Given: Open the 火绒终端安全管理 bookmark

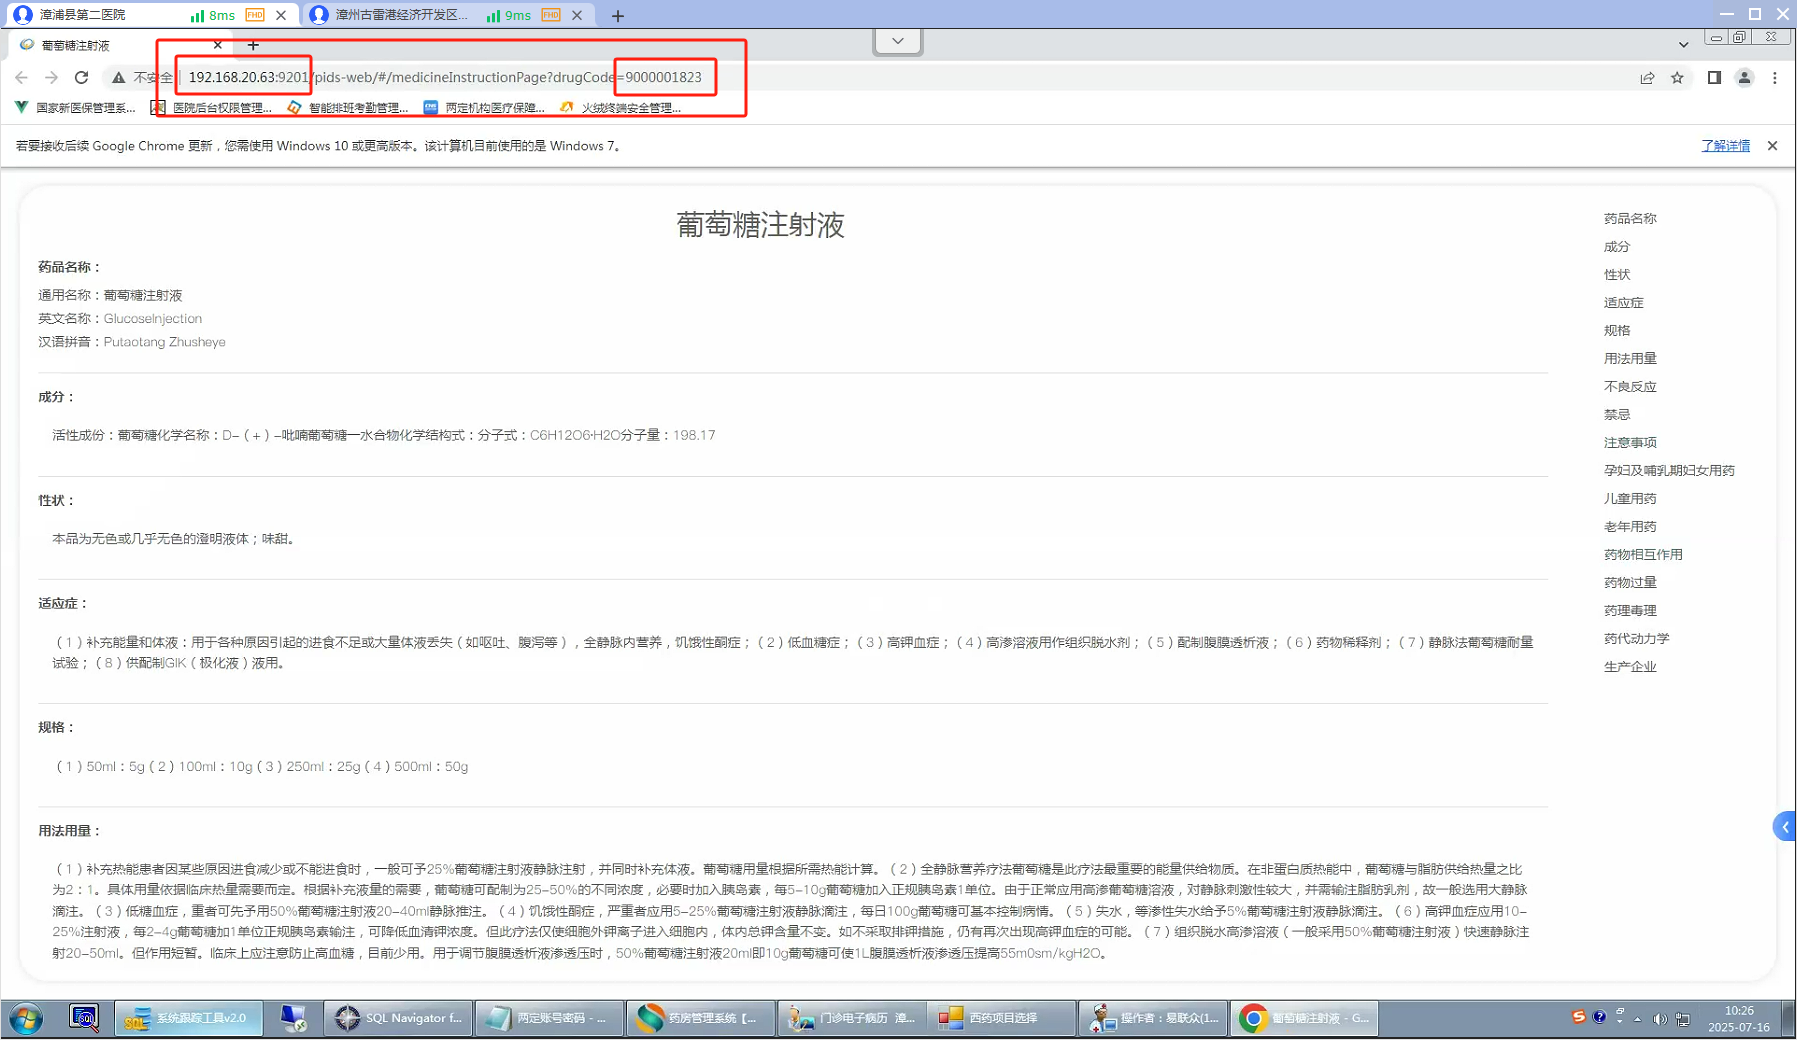Looking at the screenshot, I should [x=620, y=107].
